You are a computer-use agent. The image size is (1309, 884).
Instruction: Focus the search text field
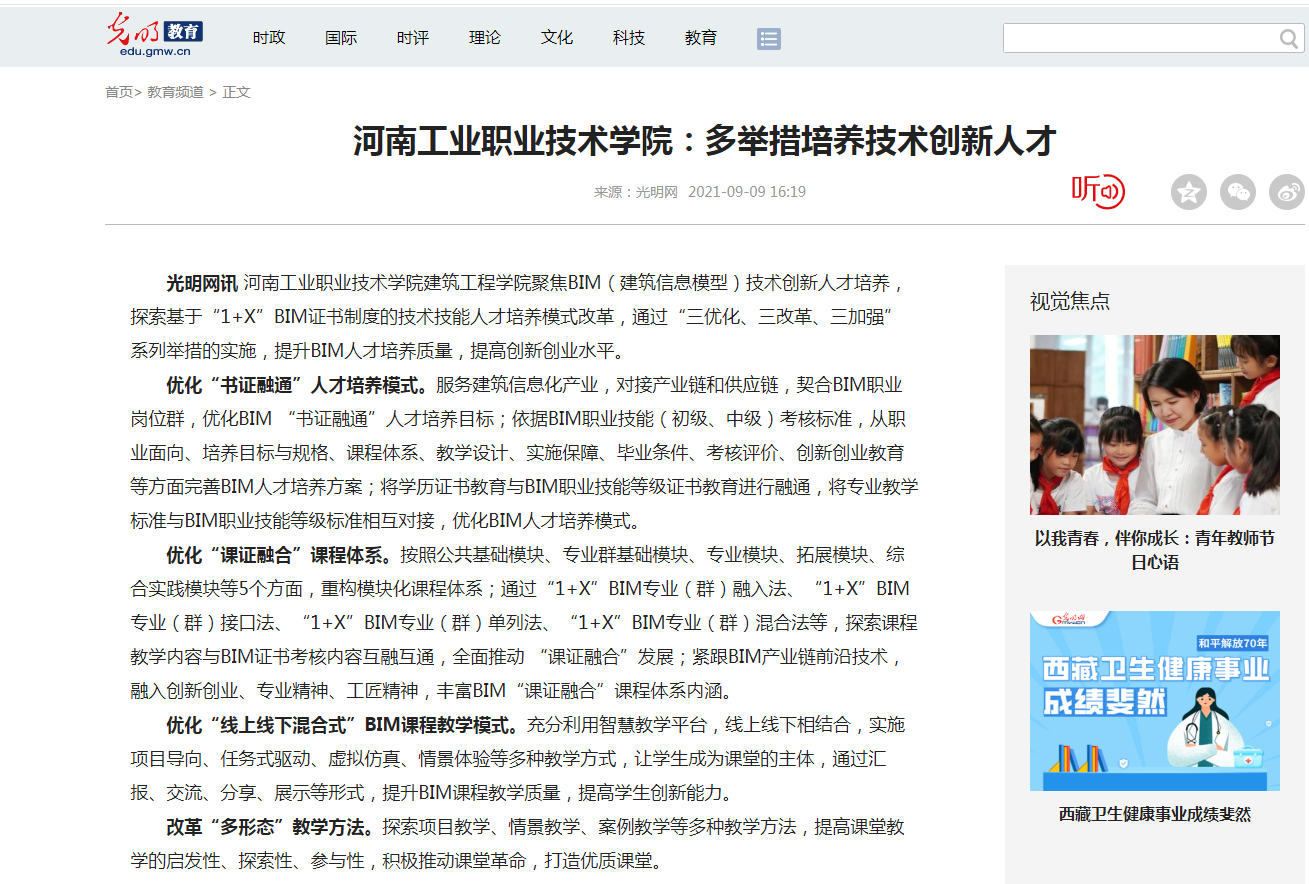coord(1140,39)
